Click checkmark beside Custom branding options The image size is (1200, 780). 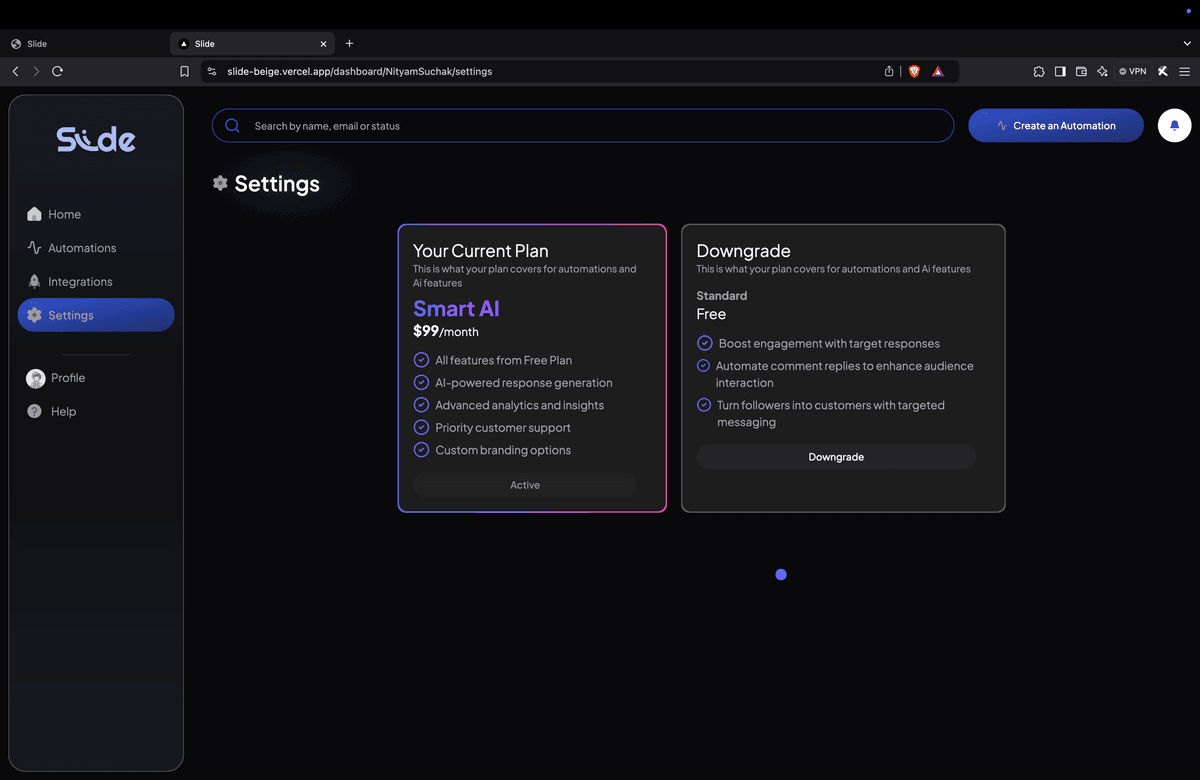[x=420, y=450]
